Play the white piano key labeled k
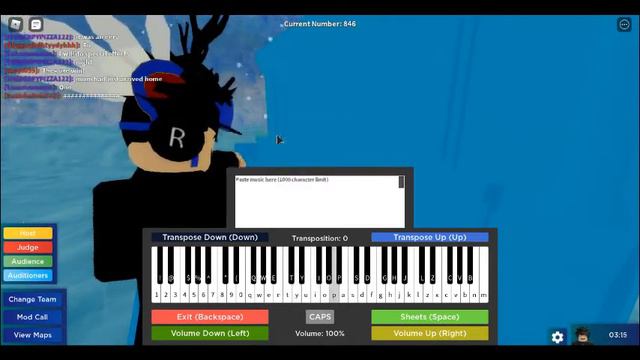640x360 pixels. tap(409, 294)
